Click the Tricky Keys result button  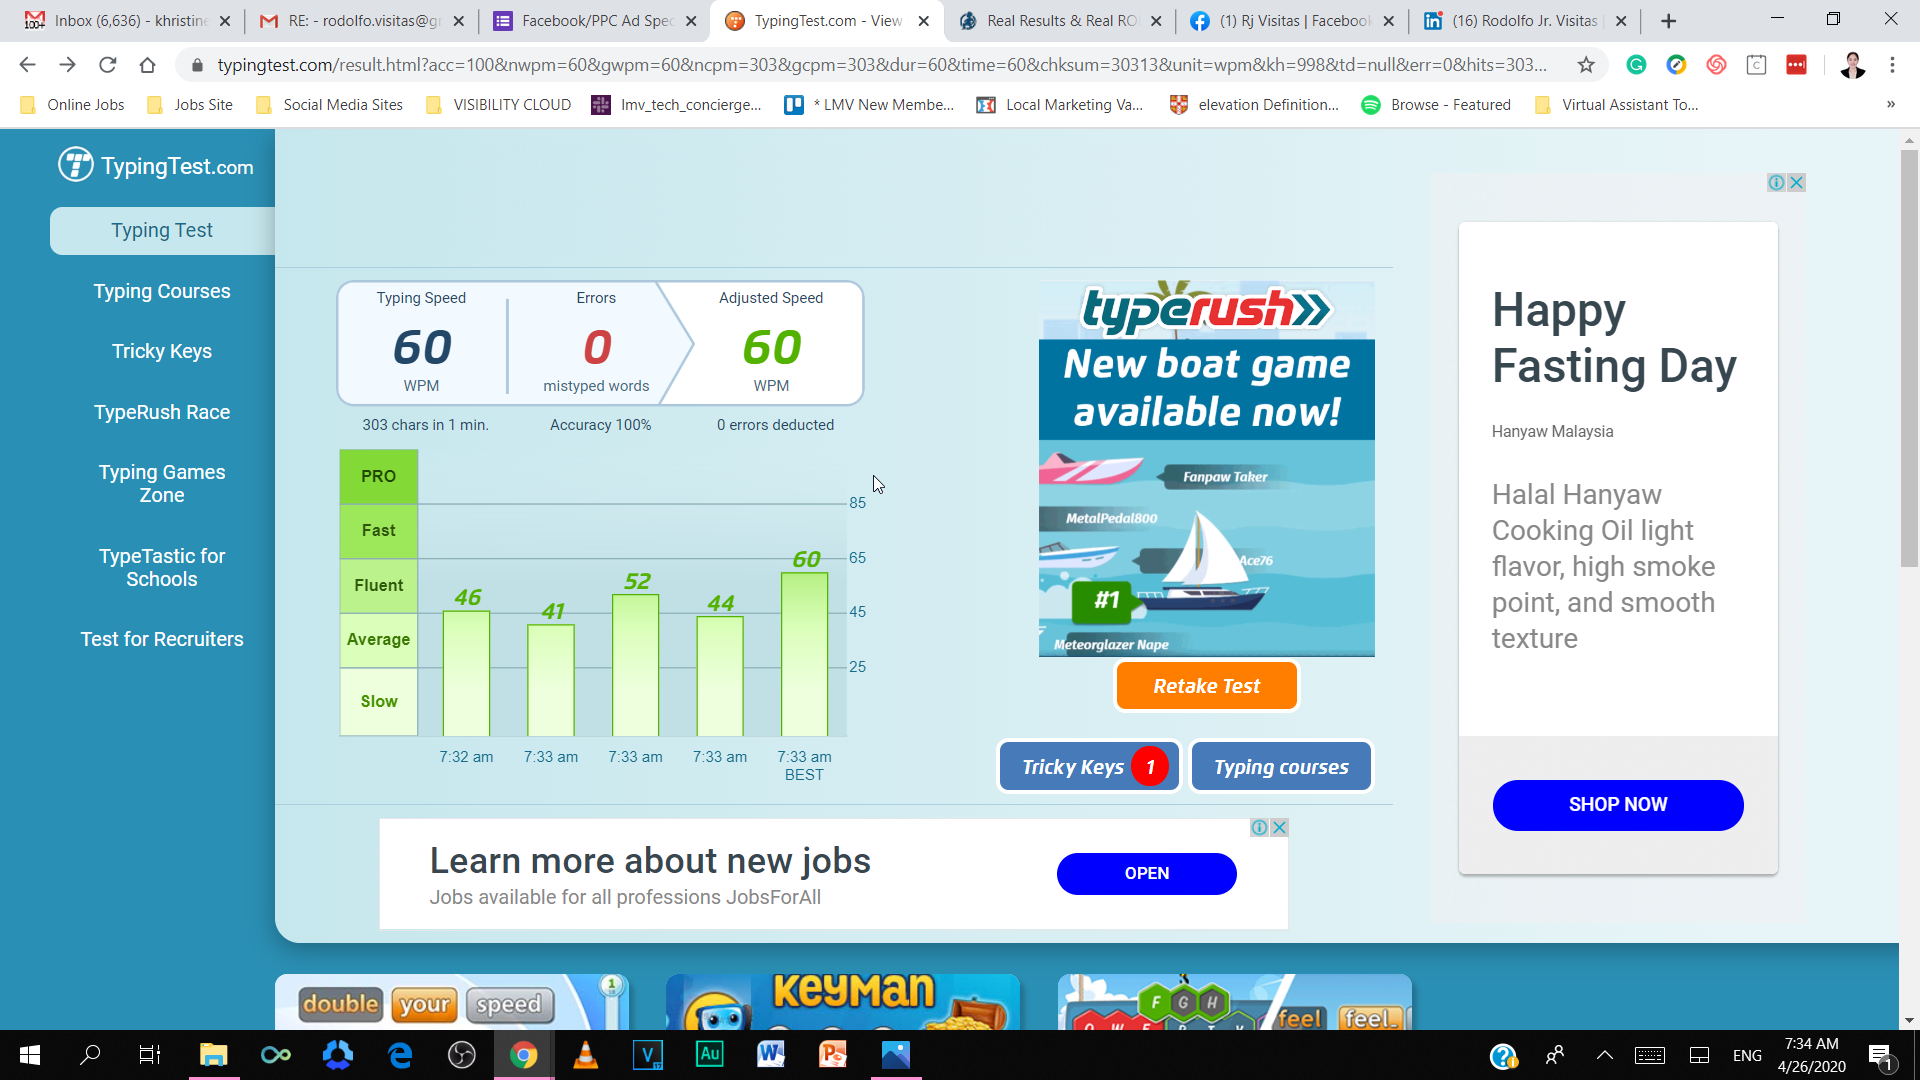click(1090, 767)
